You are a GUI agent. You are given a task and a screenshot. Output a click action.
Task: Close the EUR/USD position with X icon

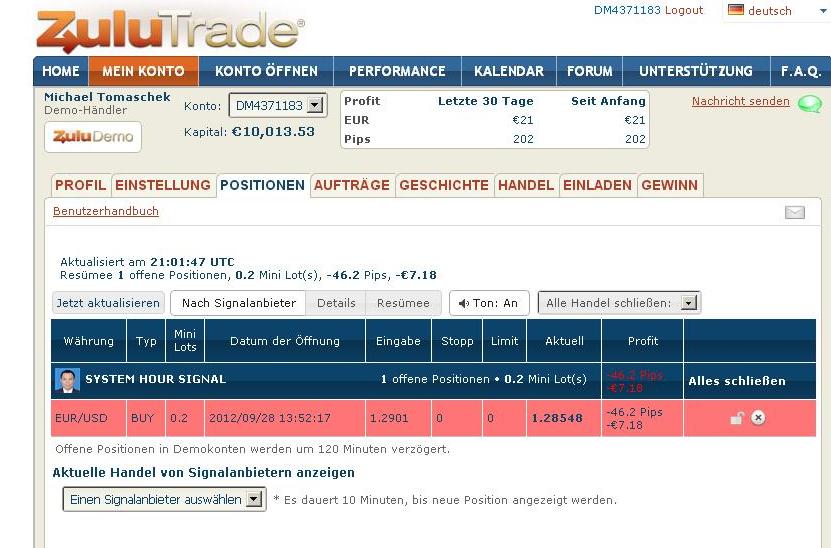coord(758,418)
